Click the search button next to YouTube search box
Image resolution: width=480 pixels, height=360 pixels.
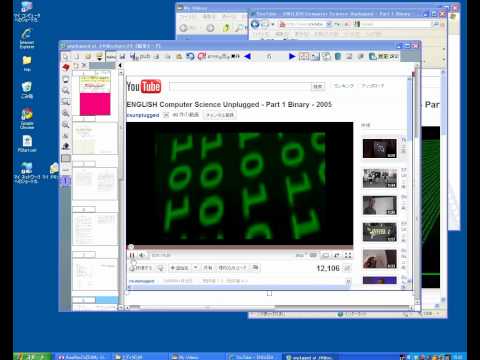318,86
